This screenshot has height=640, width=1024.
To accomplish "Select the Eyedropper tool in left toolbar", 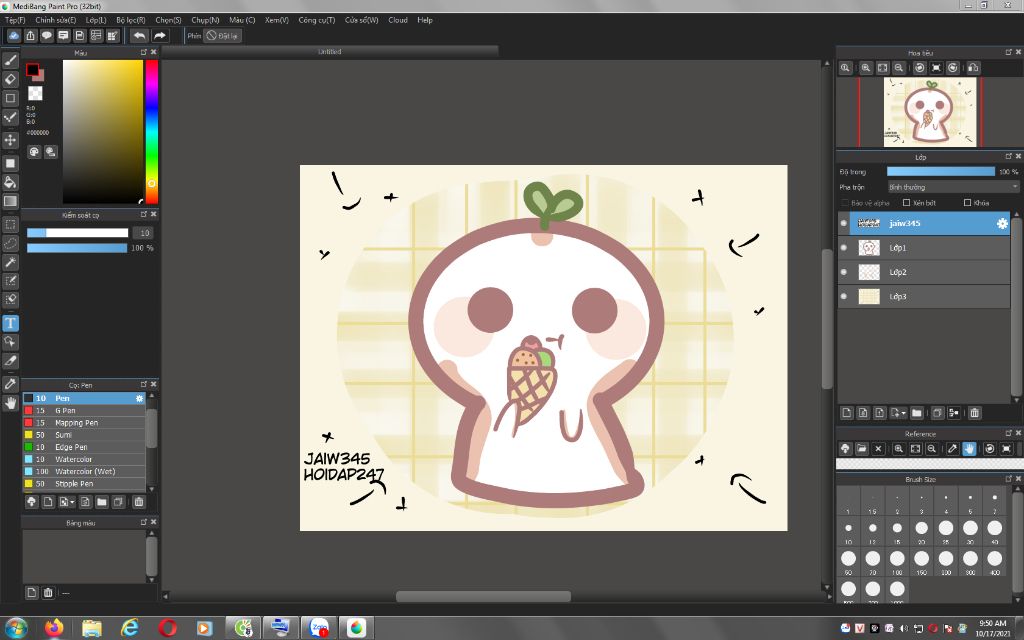I will click(10, 384).
